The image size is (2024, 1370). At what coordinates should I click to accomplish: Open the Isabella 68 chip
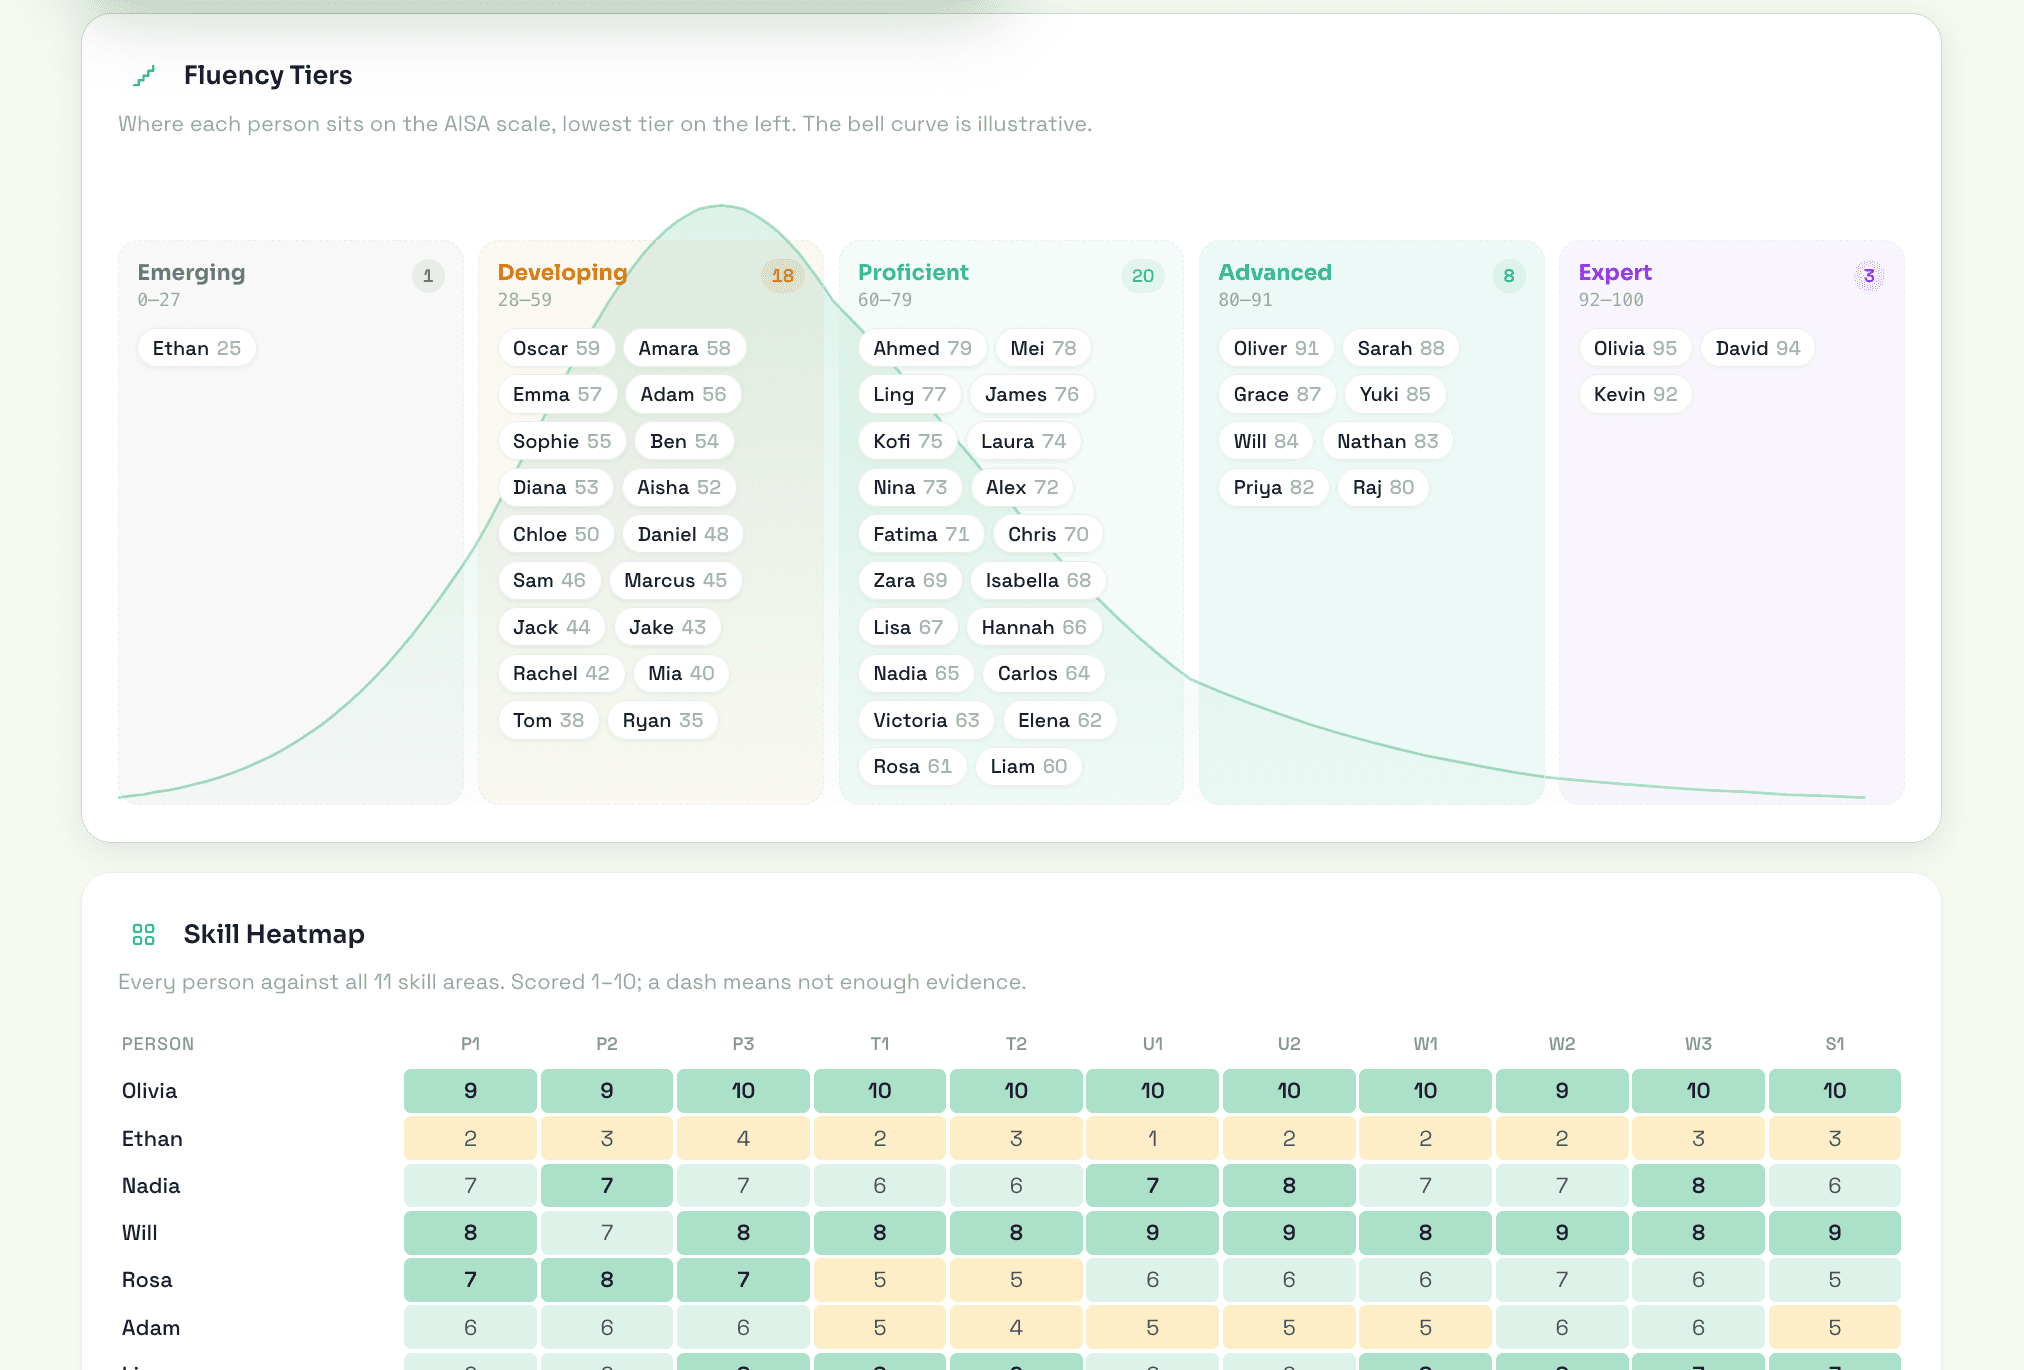click(1038, 580)
